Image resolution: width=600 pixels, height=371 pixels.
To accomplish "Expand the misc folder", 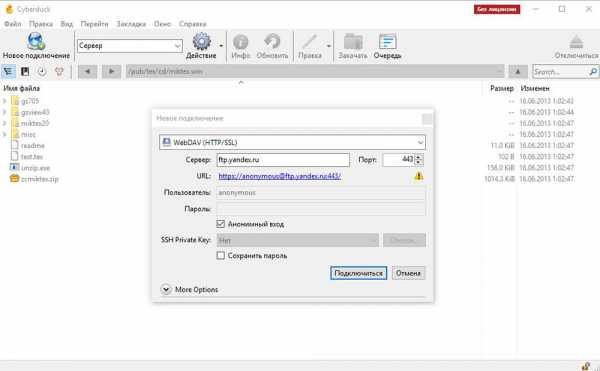I will (x=5, y=134).
